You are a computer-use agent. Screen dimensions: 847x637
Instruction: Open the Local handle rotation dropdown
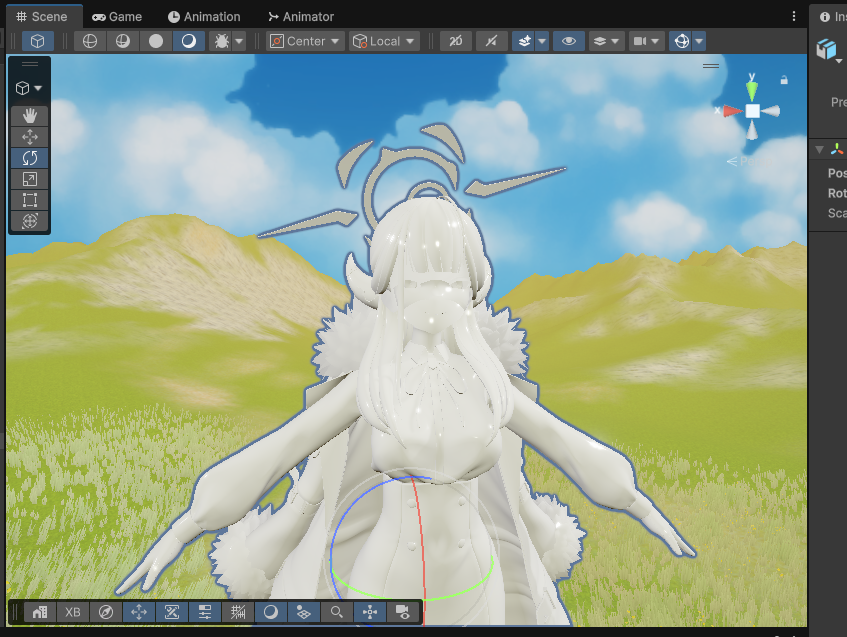384,41
